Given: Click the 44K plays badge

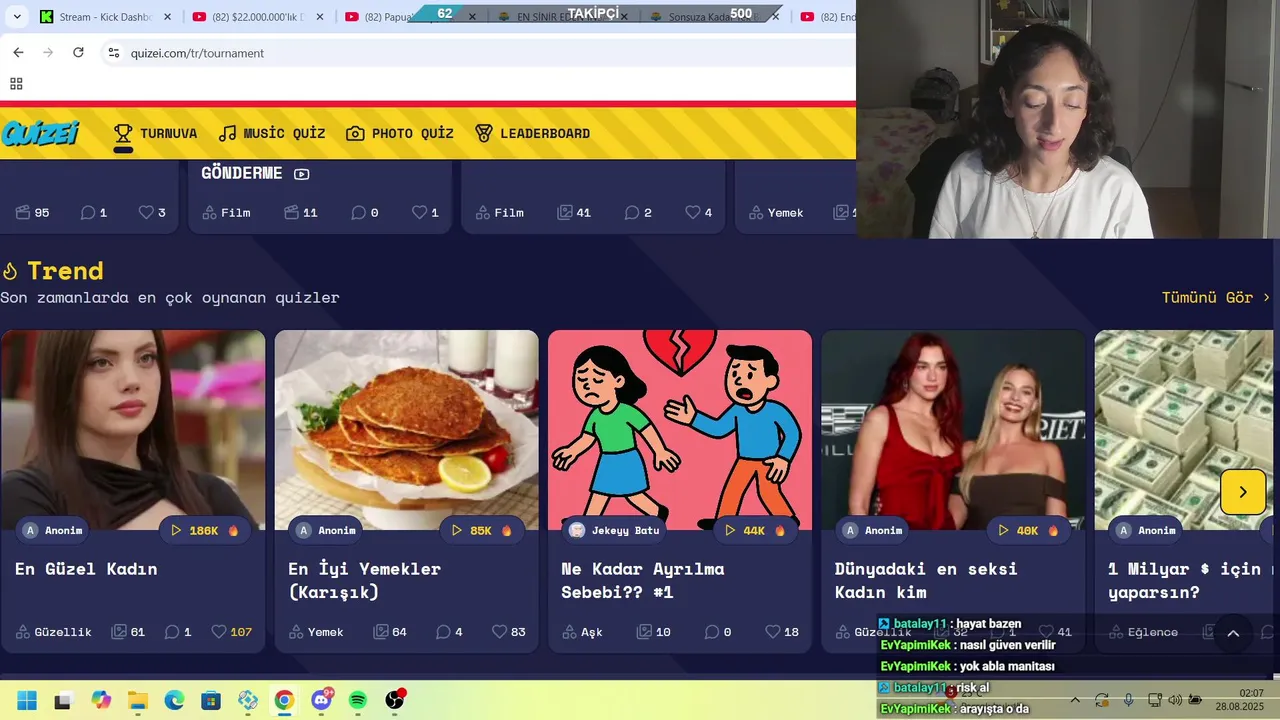Looking at the screenshot, I should (755, 530).
